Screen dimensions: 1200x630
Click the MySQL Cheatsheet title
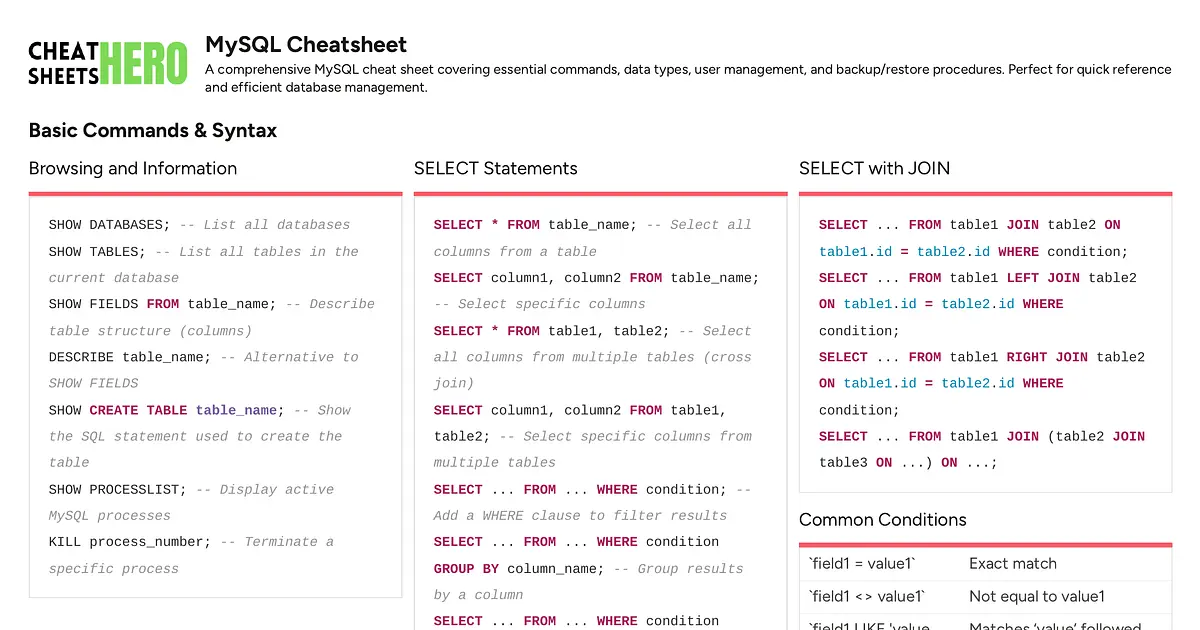[x=306, y=44]
